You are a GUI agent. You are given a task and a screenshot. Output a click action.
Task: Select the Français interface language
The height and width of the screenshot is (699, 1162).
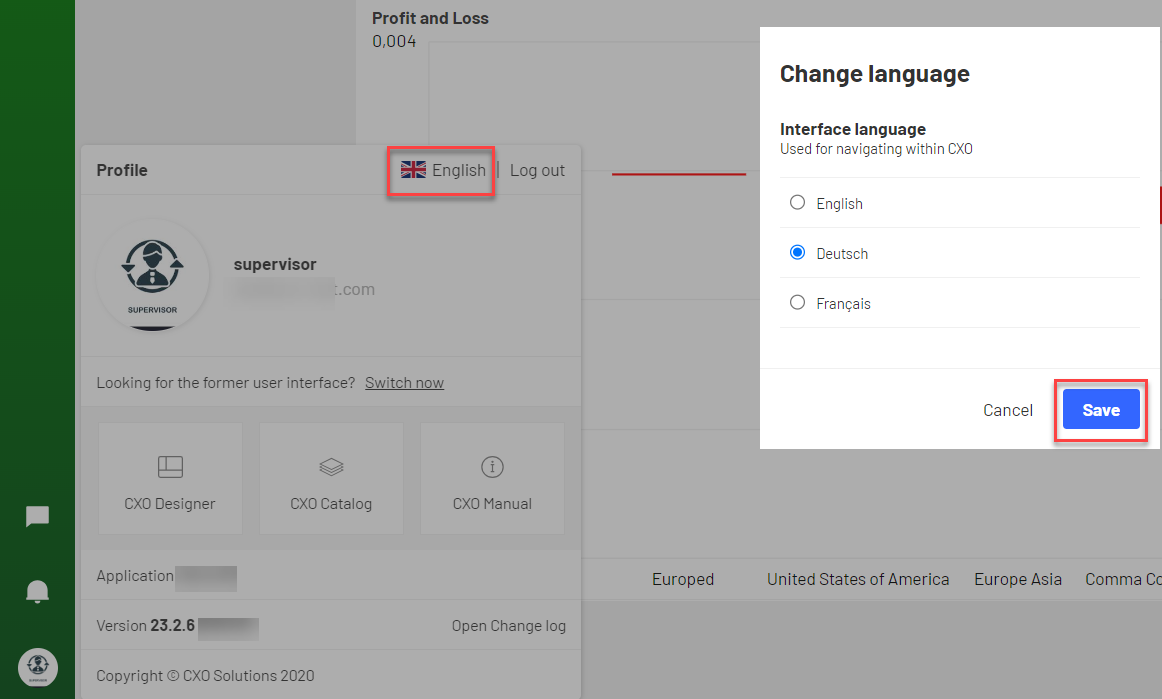click(x=797, y=302)
